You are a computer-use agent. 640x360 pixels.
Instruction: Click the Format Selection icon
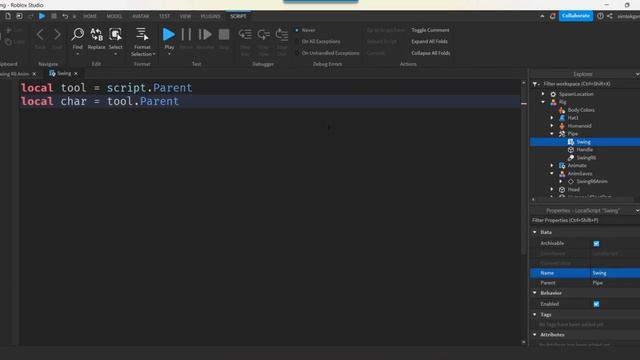[x=142, y=34]
